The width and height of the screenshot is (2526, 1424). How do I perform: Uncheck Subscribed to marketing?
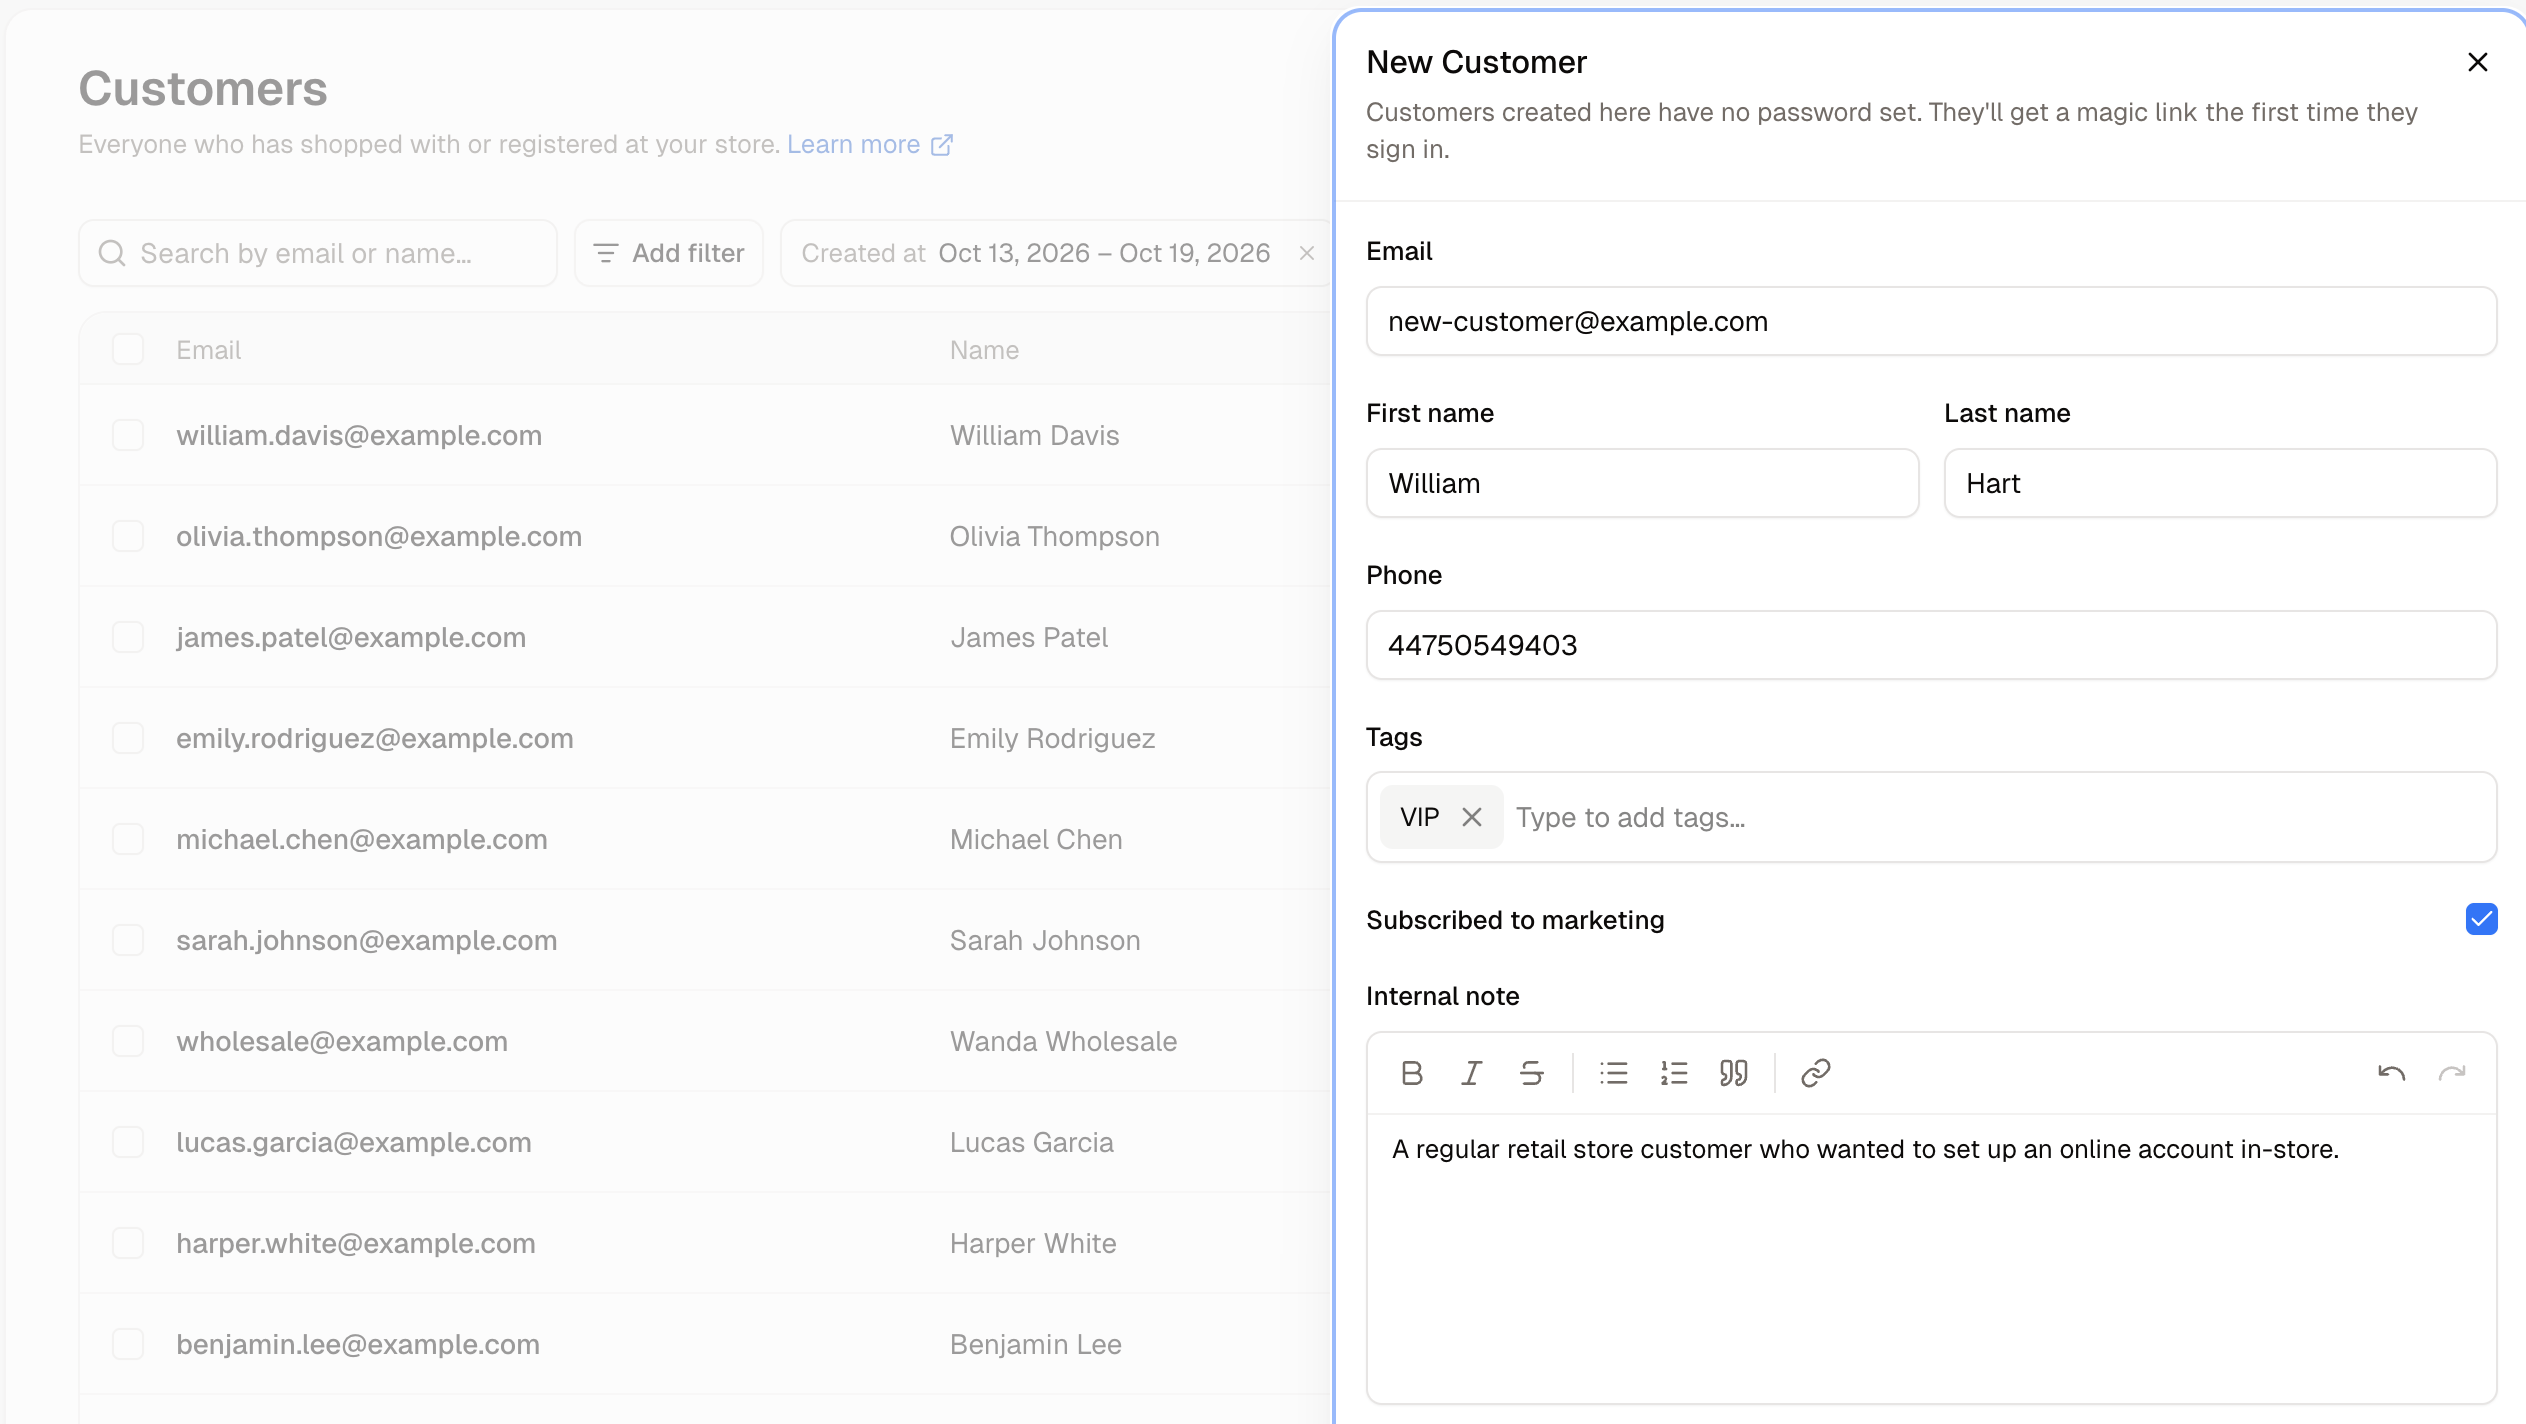[x=2482, y=919]
